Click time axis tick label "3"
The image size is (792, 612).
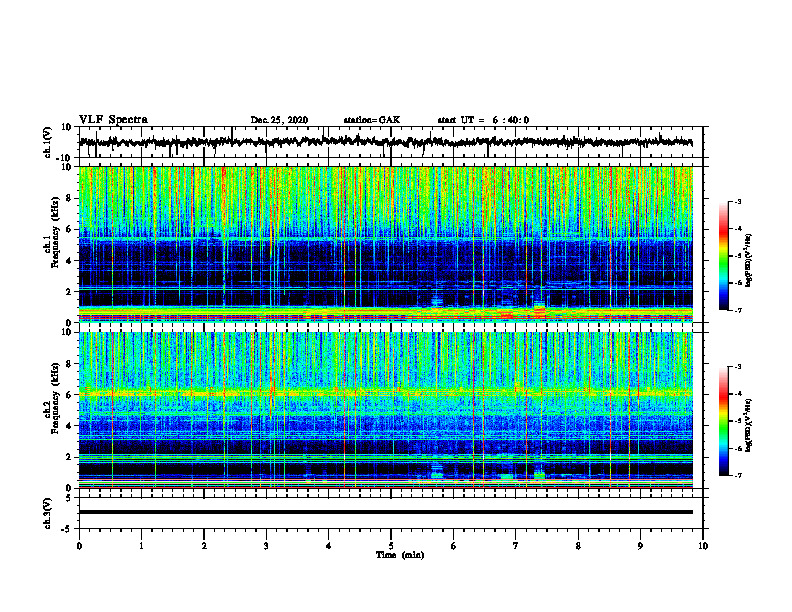coord(266,546)
